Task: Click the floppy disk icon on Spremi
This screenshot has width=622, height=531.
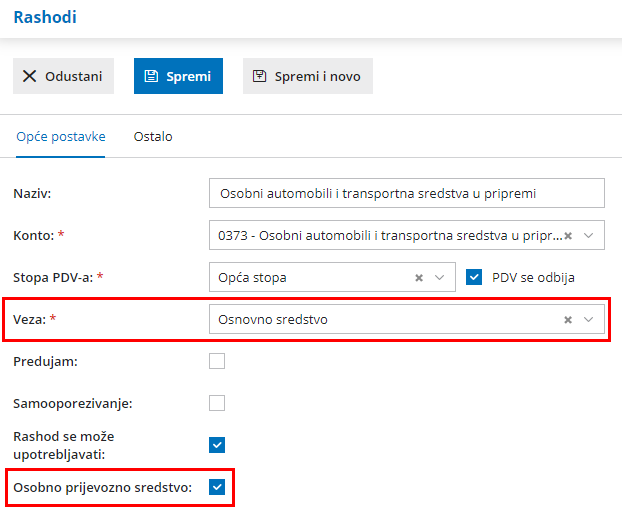Action: (x=151, y=76)
